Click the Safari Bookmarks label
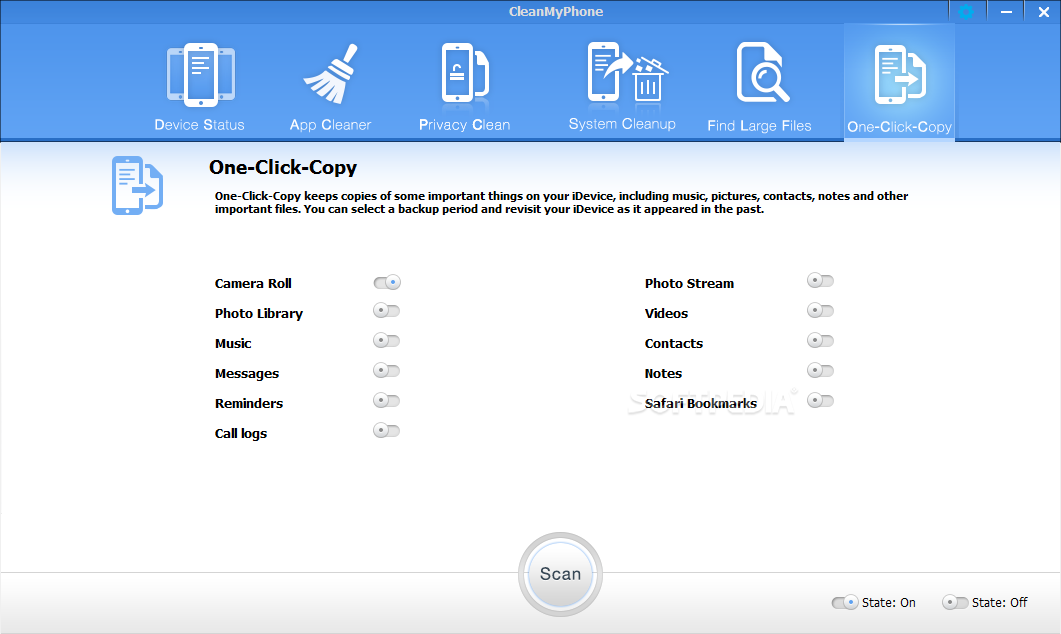 point(700,403)
